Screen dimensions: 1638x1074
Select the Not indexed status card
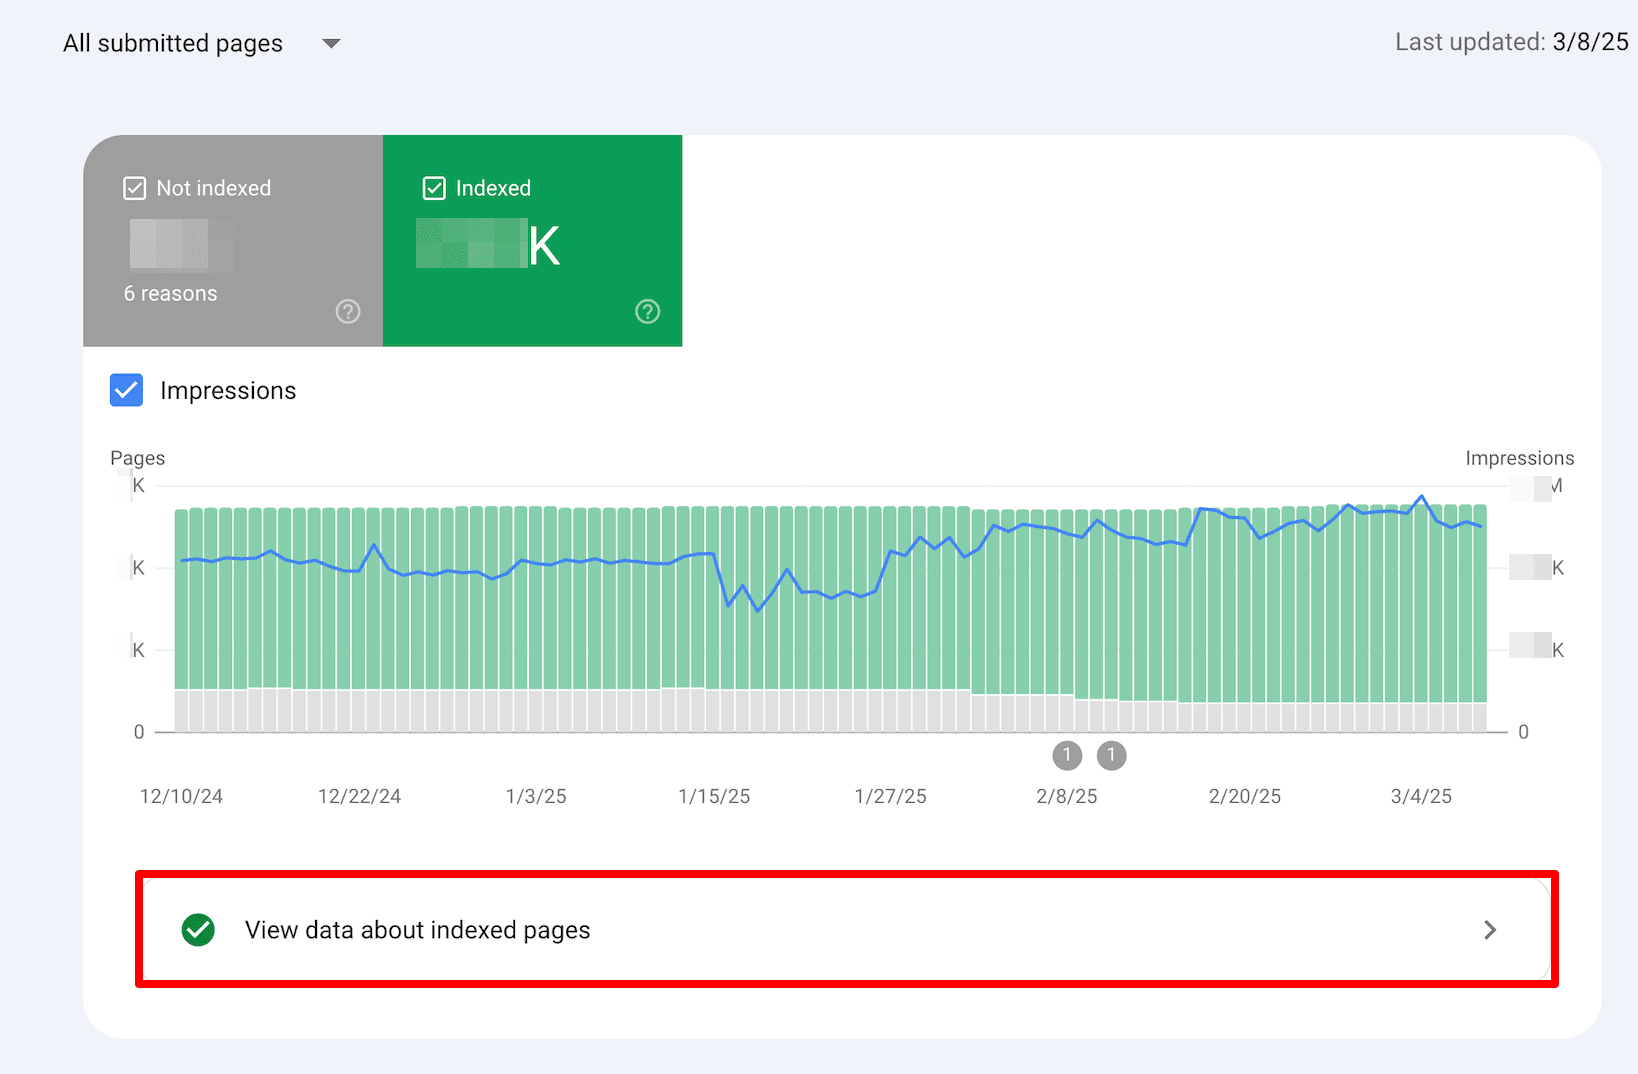click(232, 240)
